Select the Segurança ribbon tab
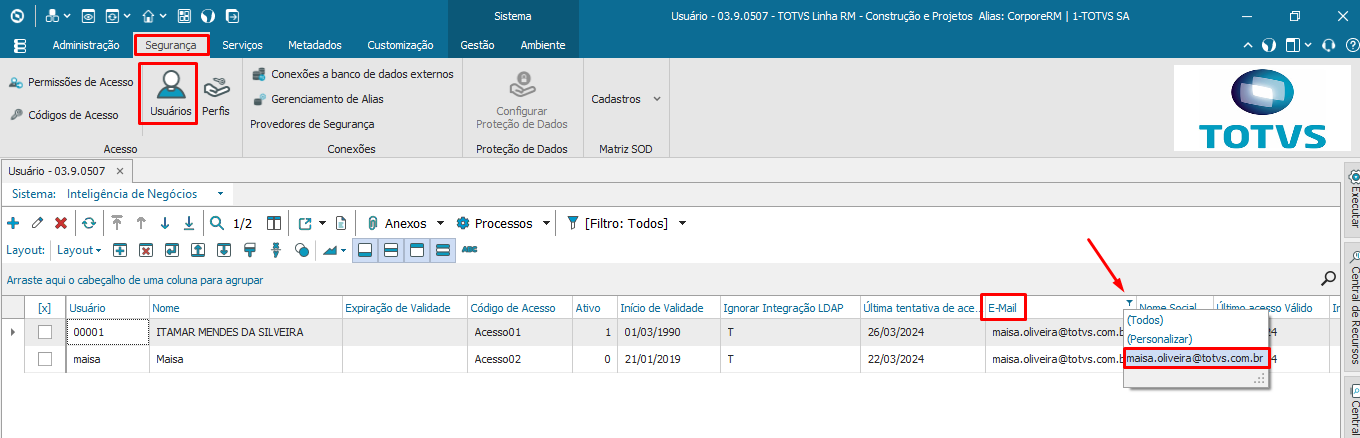 coord(171,45)
